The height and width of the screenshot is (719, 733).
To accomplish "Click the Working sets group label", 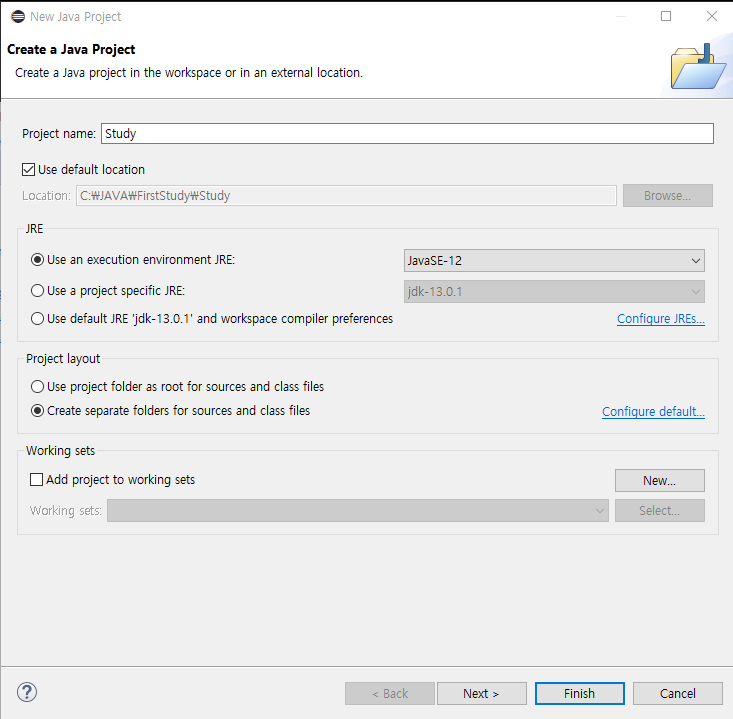I will (60, 451).
